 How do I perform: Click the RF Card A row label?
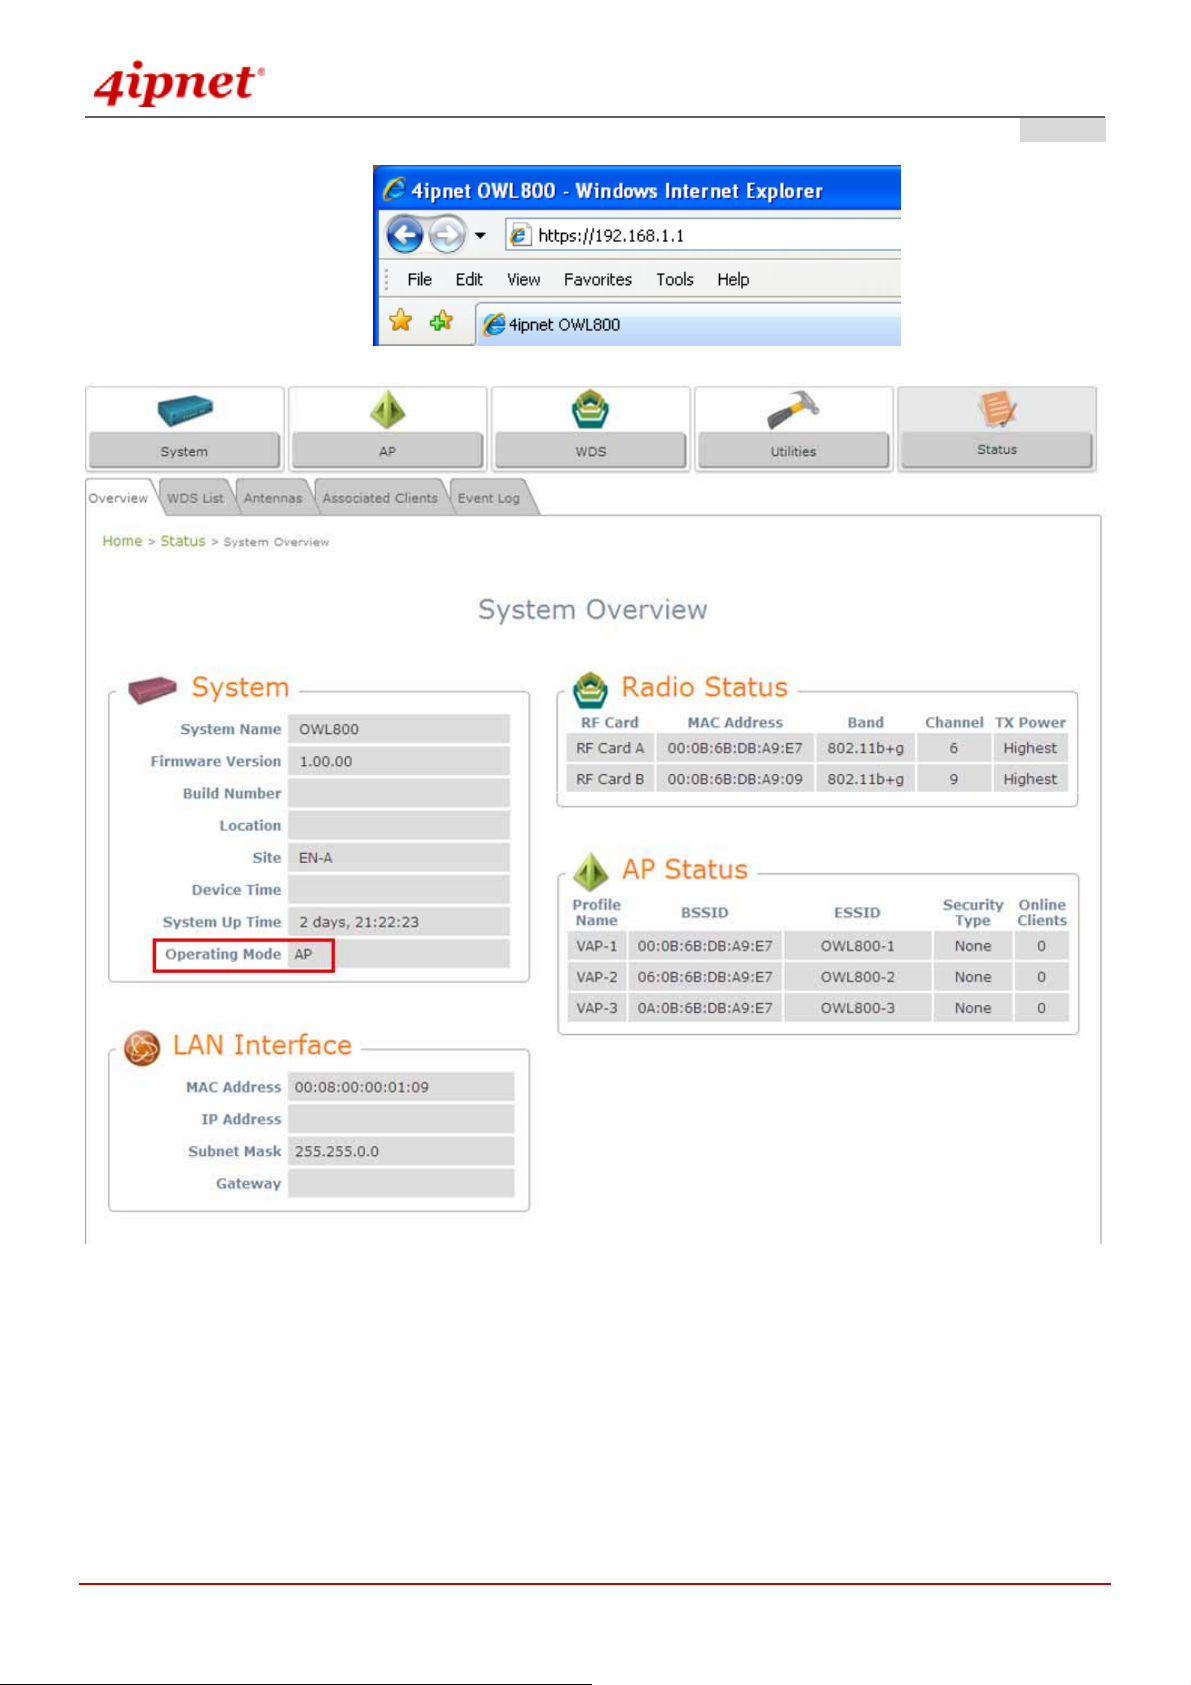610,748
